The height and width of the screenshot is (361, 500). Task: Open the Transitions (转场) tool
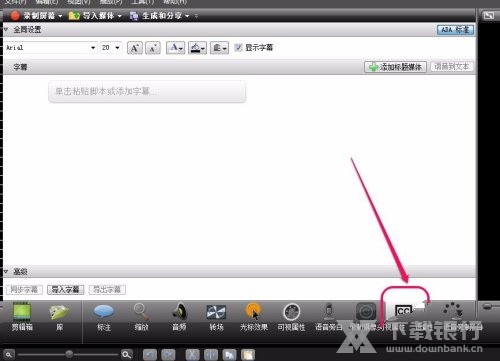pos(216,317)
